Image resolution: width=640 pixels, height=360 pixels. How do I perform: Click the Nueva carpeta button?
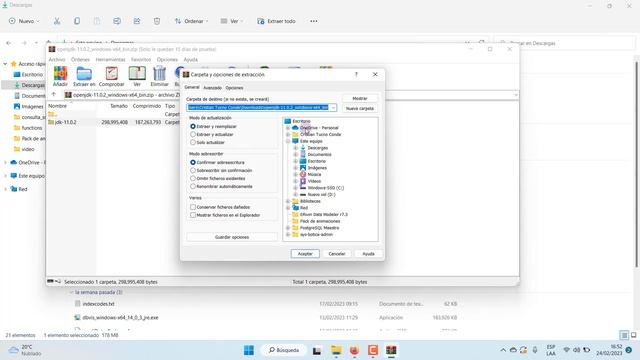point(360,109)
